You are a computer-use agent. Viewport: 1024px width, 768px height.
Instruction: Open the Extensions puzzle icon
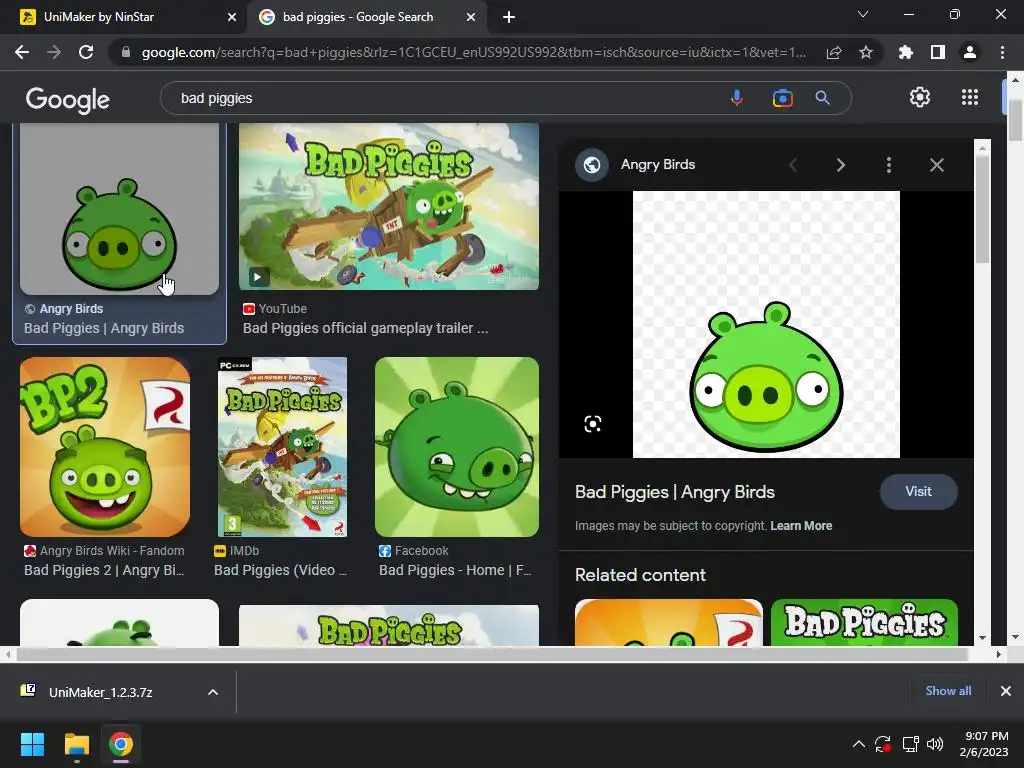(x=905, y=52)
